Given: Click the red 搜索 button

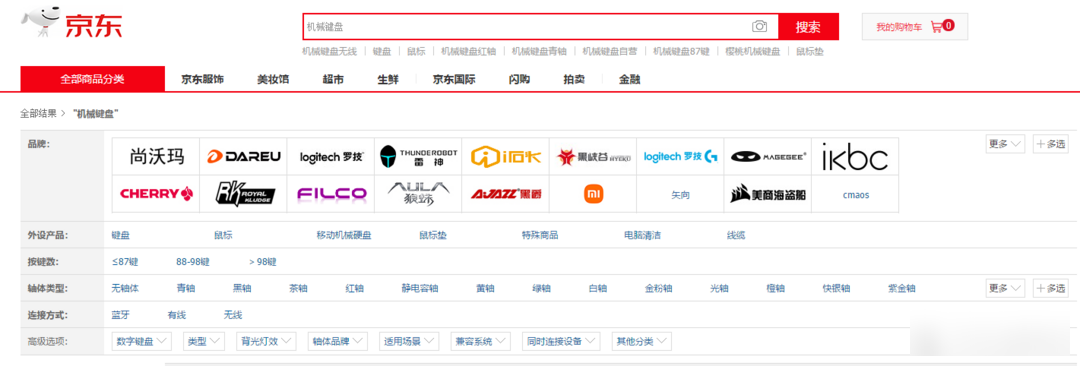Looking at the screenshot, I should point(809,27).
